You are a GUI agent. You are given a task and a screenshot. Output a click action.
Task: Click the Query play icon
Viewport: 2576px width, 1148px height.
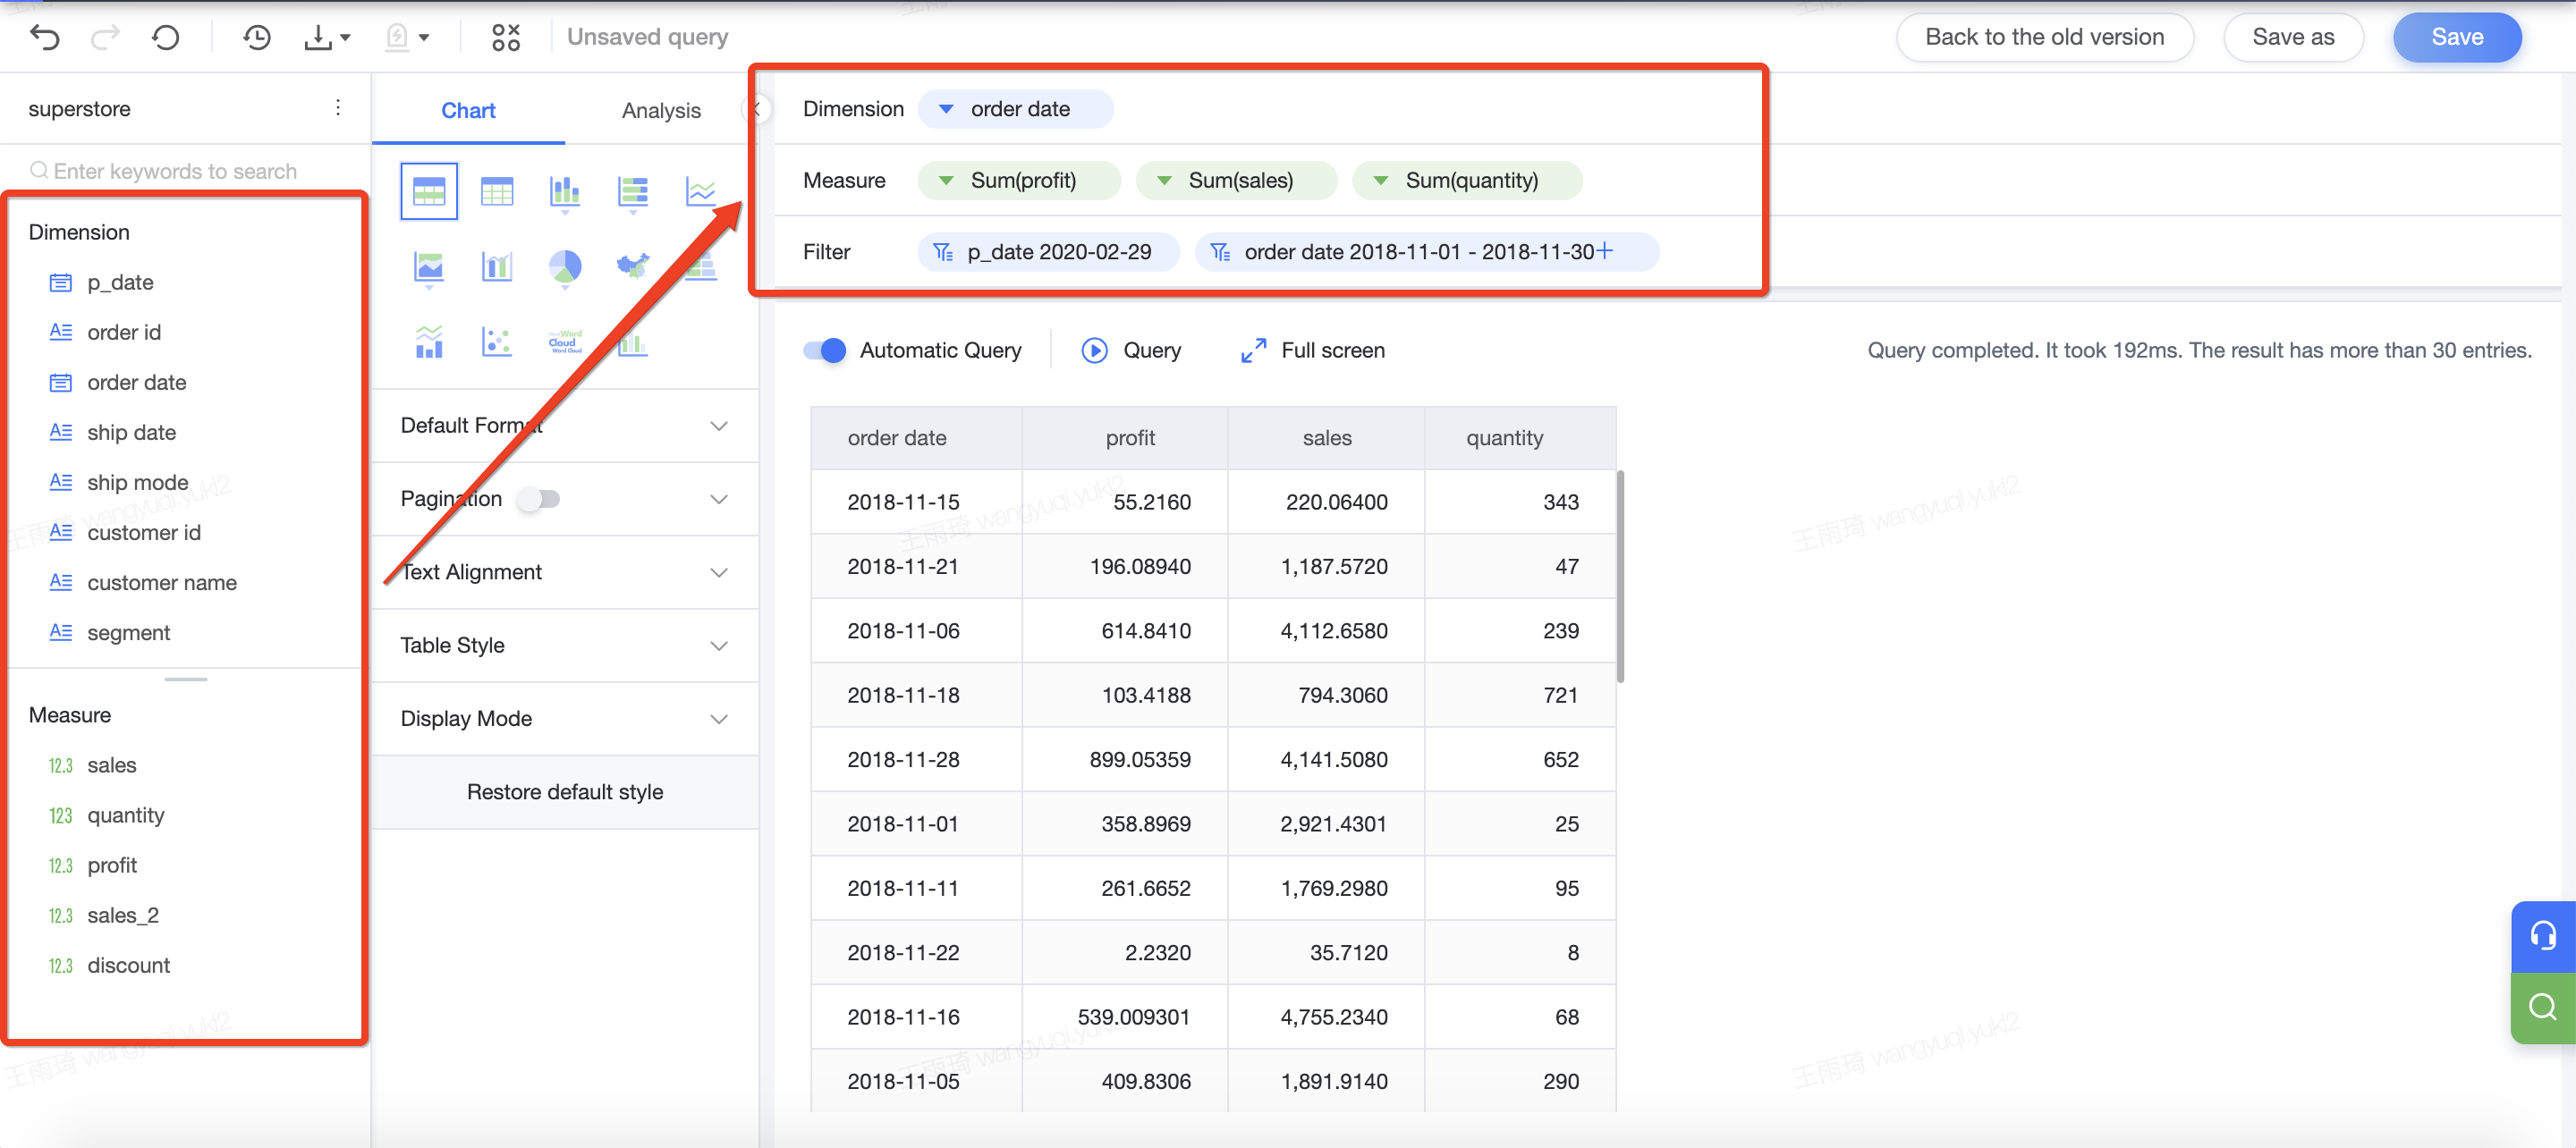pyautogui.click(x=1094, y=350)
